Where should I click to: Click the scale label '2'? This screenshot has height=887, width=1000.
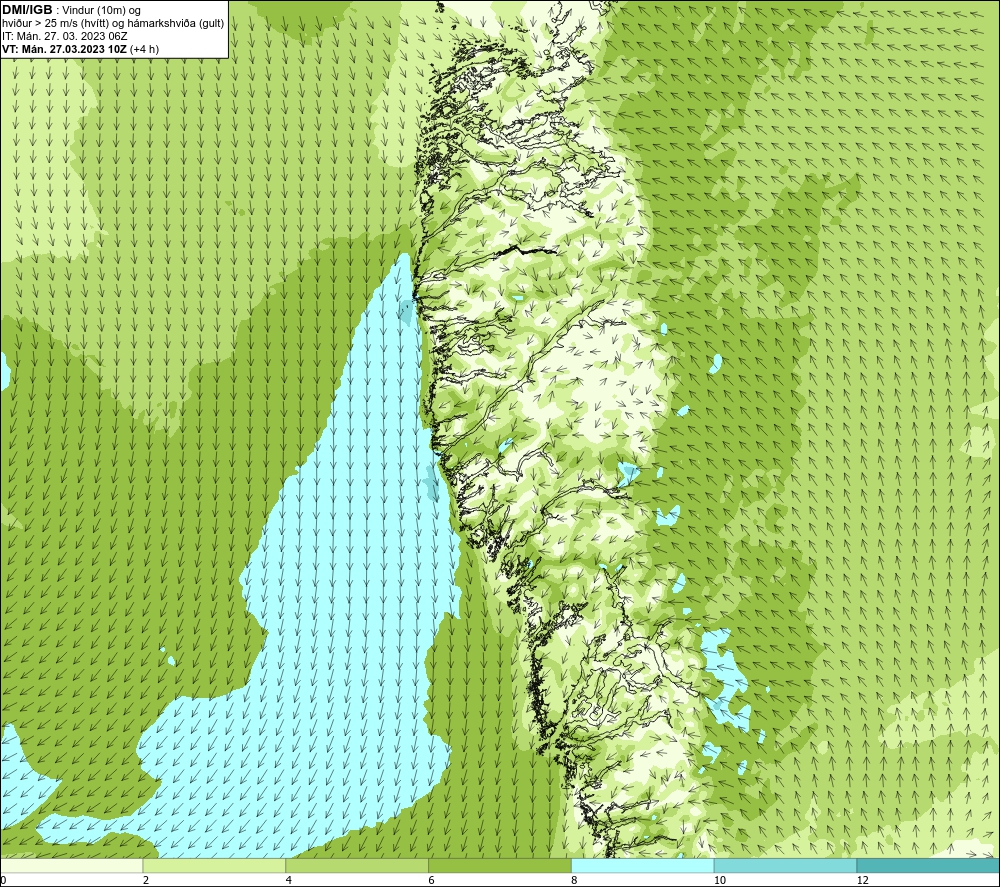(x=146, y=881)
